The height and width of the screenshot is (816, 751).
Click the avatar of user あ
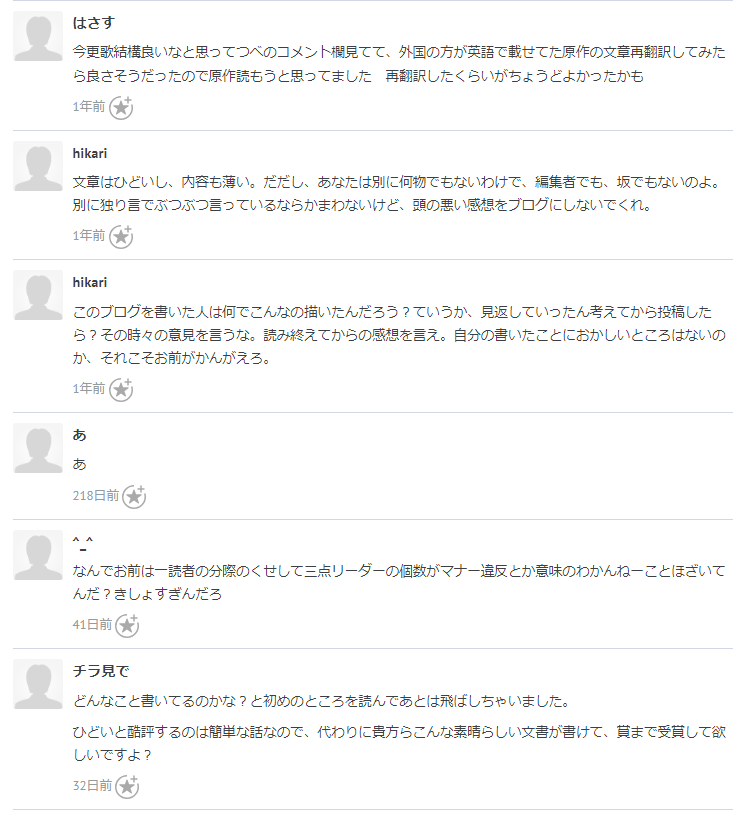(38, 448)
